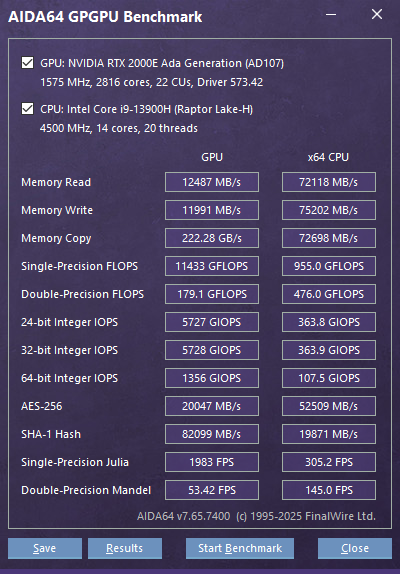Select the GPU Memory Read result box

pos(212,182)
